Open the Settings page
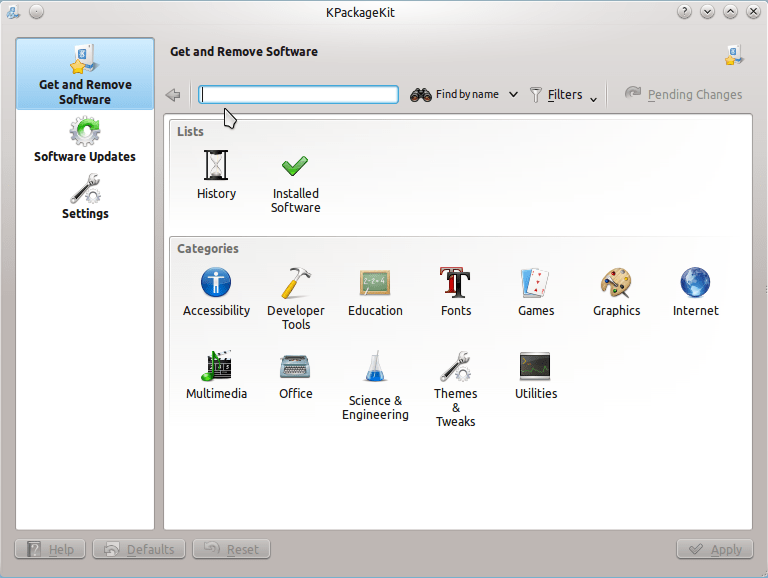 [85, 197]
